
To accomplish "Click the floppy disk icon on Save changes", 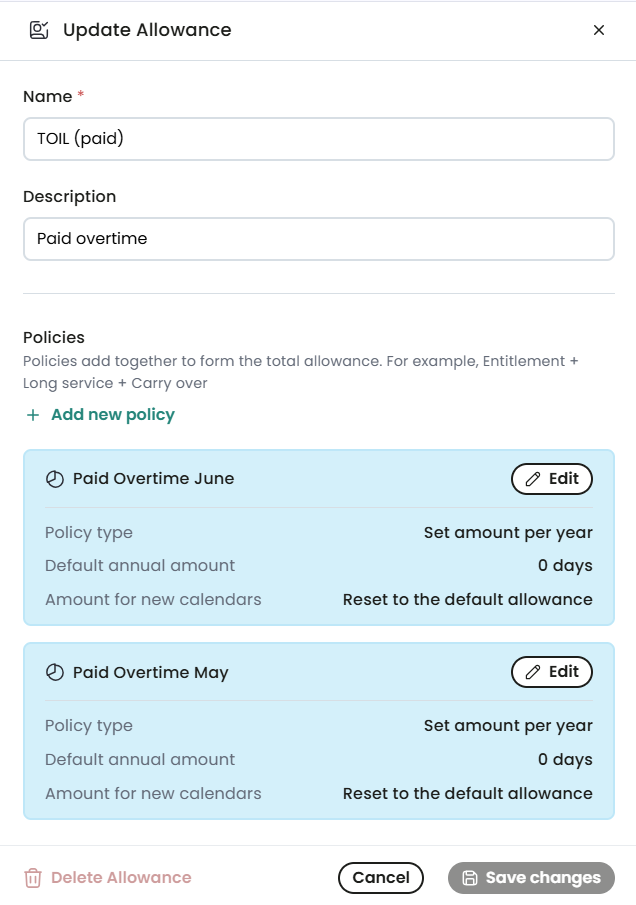I will [x=470, y=878].
